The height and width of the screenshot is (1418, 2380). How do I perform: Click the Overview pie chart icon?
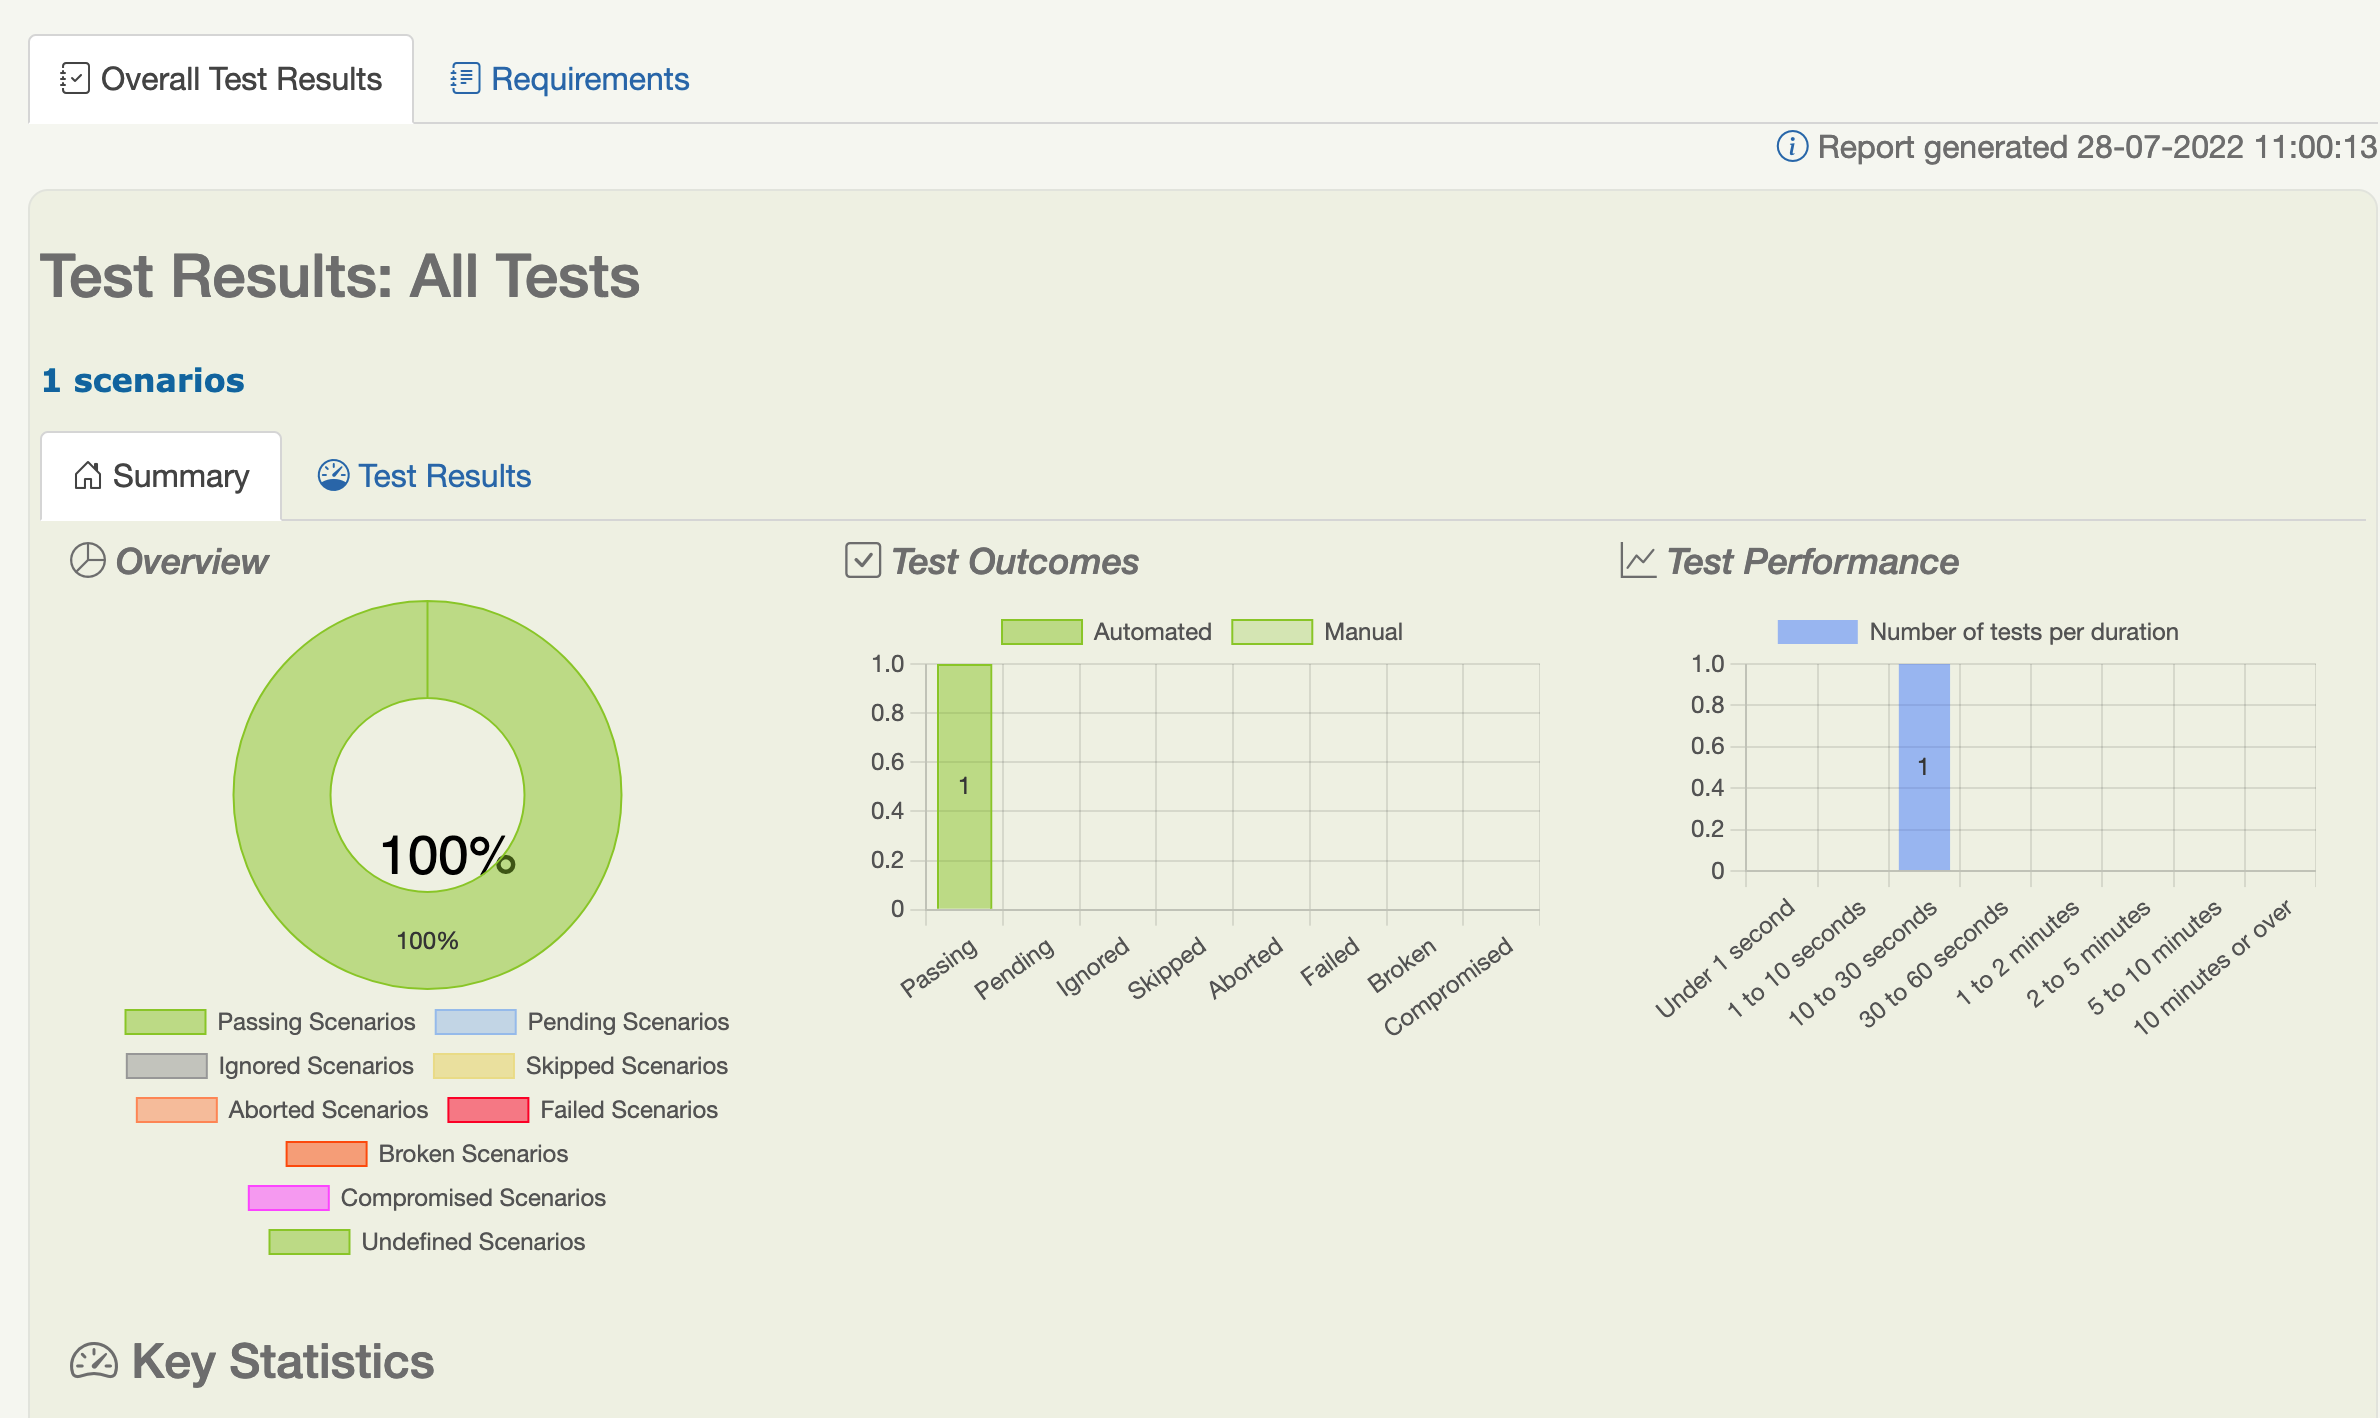tap(88, 561)
